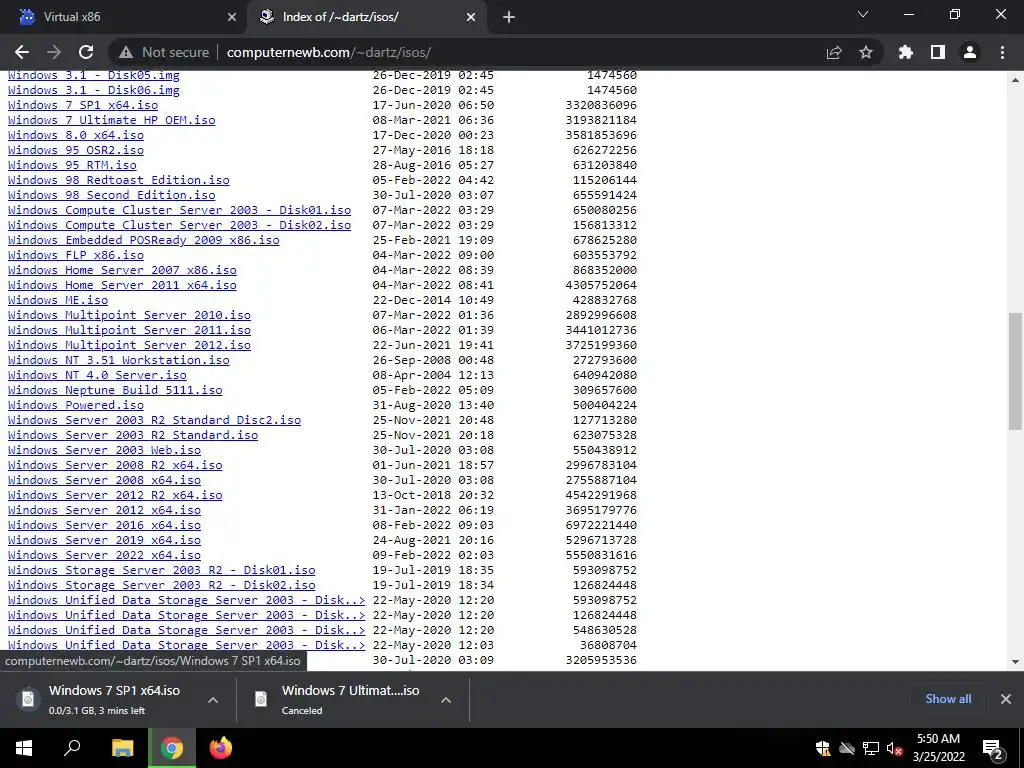Switch to the Virtual x86 tab
1024x768 pixels.
124,17
